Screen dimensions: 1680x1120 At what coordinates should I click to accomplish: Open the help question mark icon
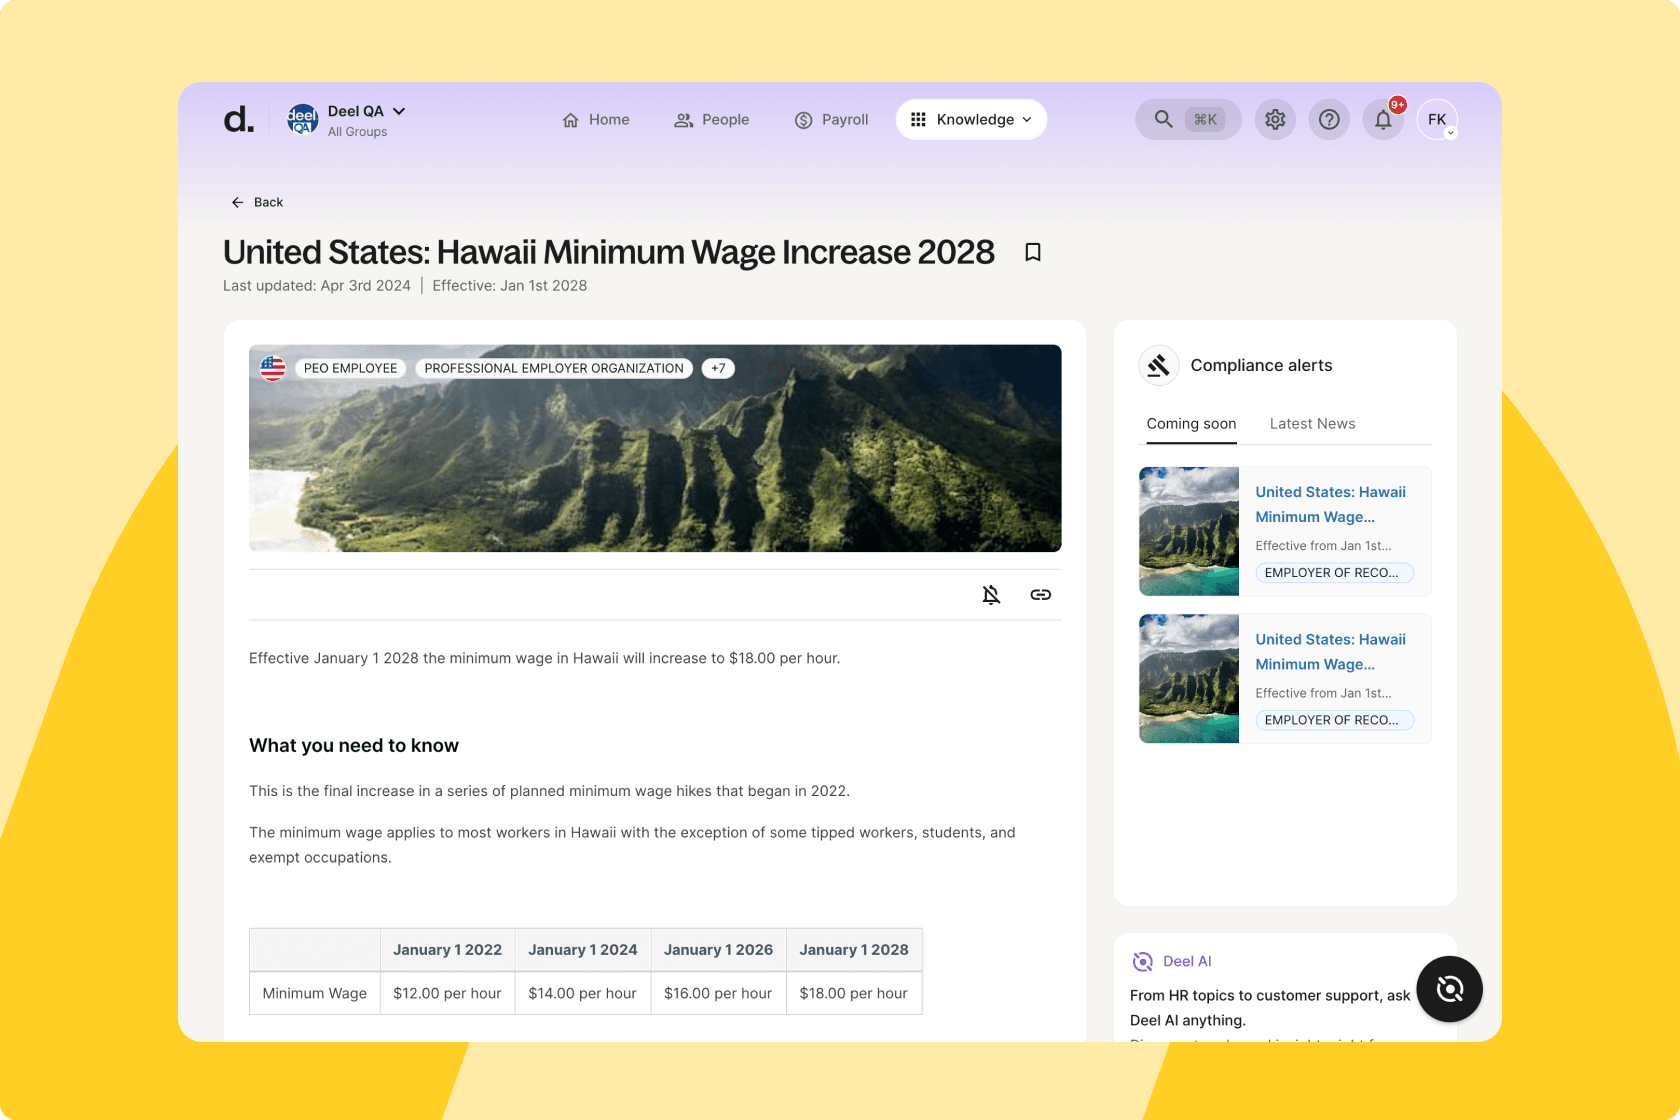point(1329,120)
